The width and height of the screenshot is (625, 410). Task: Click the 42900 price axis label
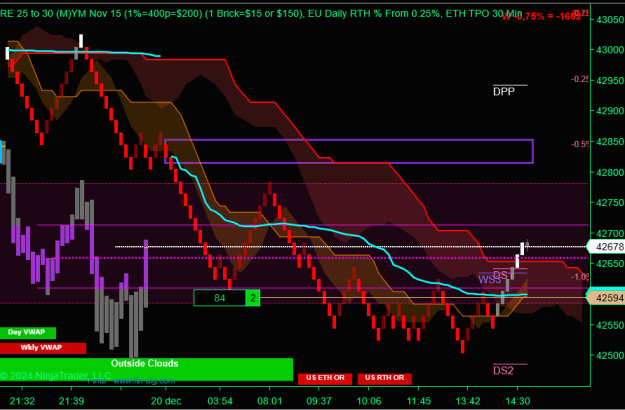click(610, 111)
